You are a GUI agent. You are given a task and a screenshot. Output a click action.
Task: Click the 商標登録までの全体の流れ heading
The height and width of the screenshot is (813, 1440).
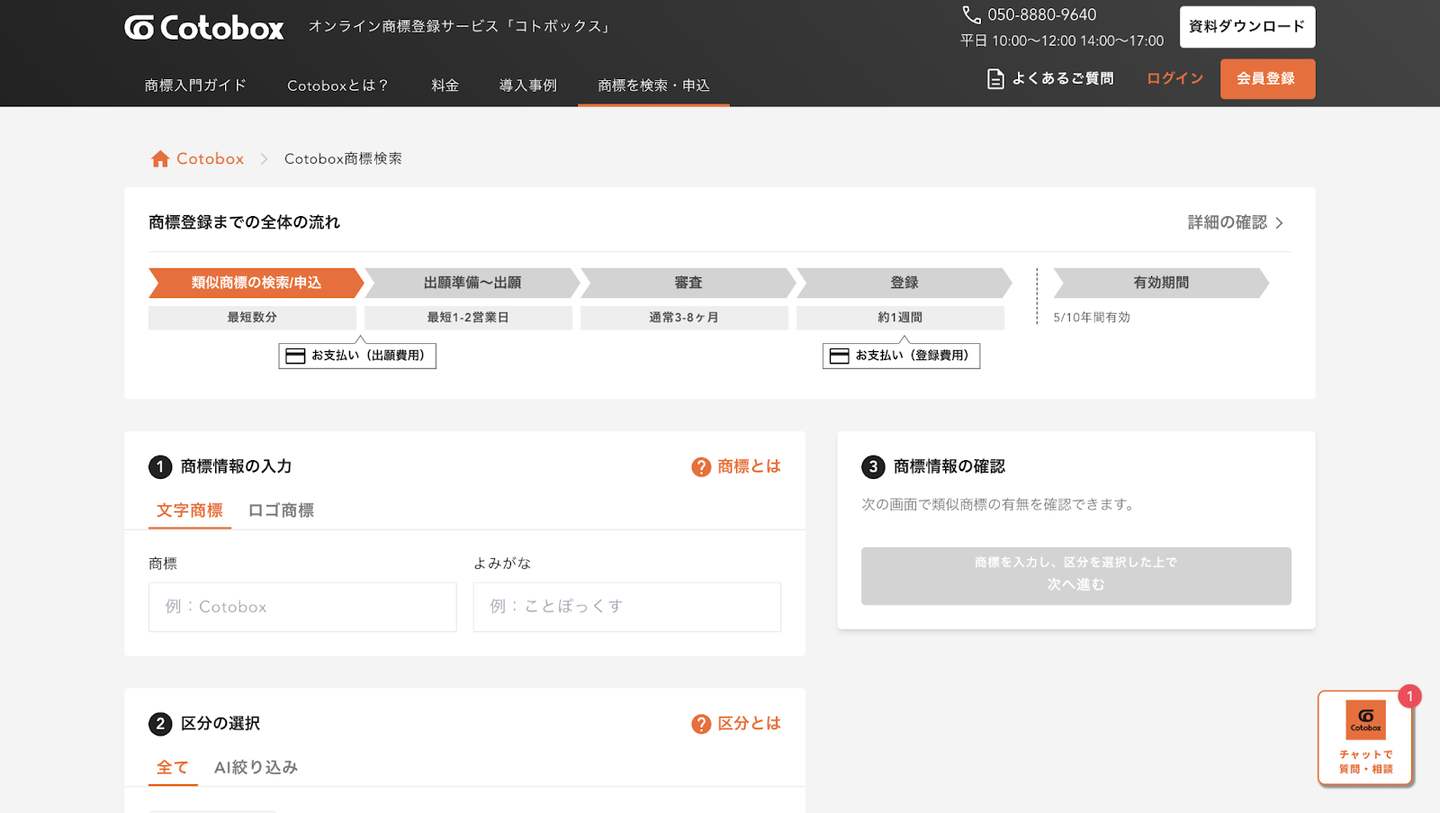pos(245,223)
